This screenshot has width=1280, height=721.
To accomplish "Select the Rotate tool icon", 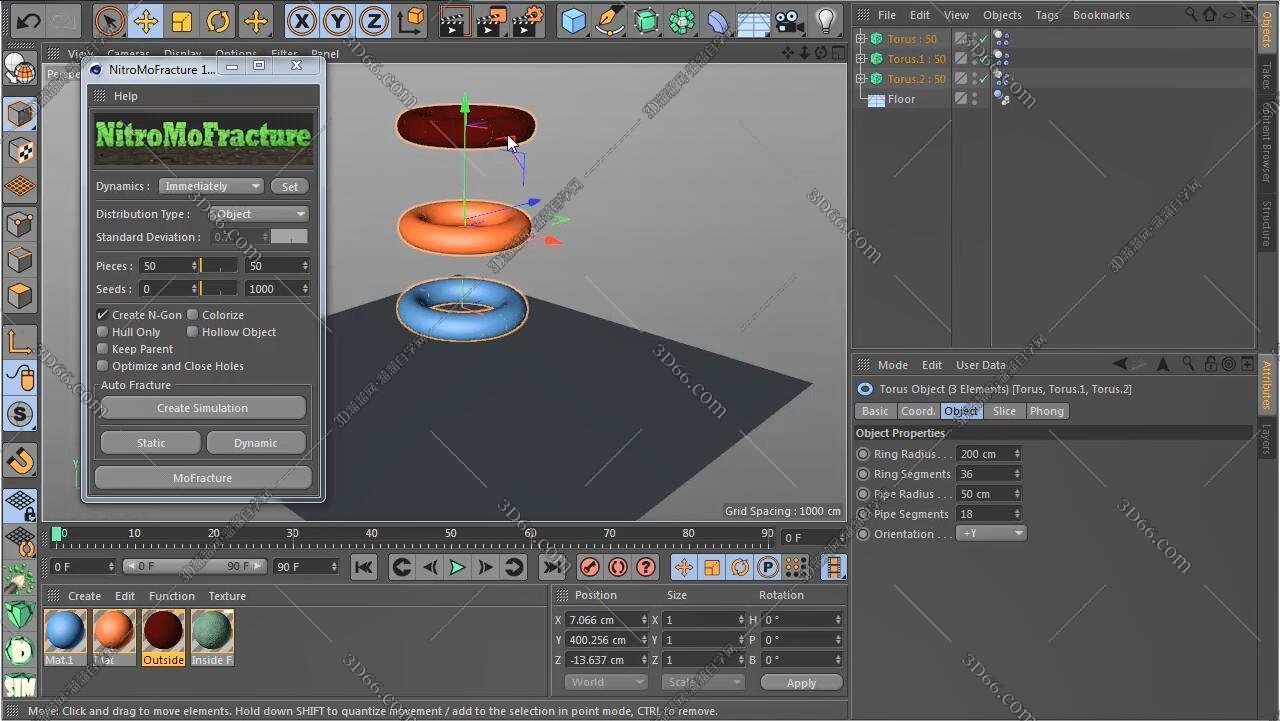I will click(218, 20).
